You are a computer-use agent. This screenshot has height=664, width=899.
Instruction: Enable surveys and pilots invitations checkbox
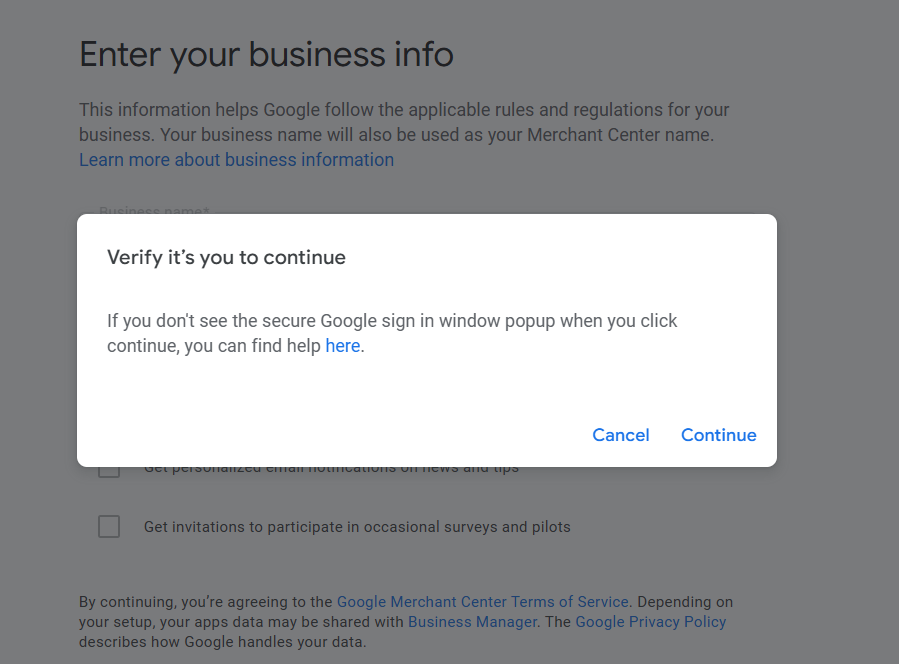109,526
